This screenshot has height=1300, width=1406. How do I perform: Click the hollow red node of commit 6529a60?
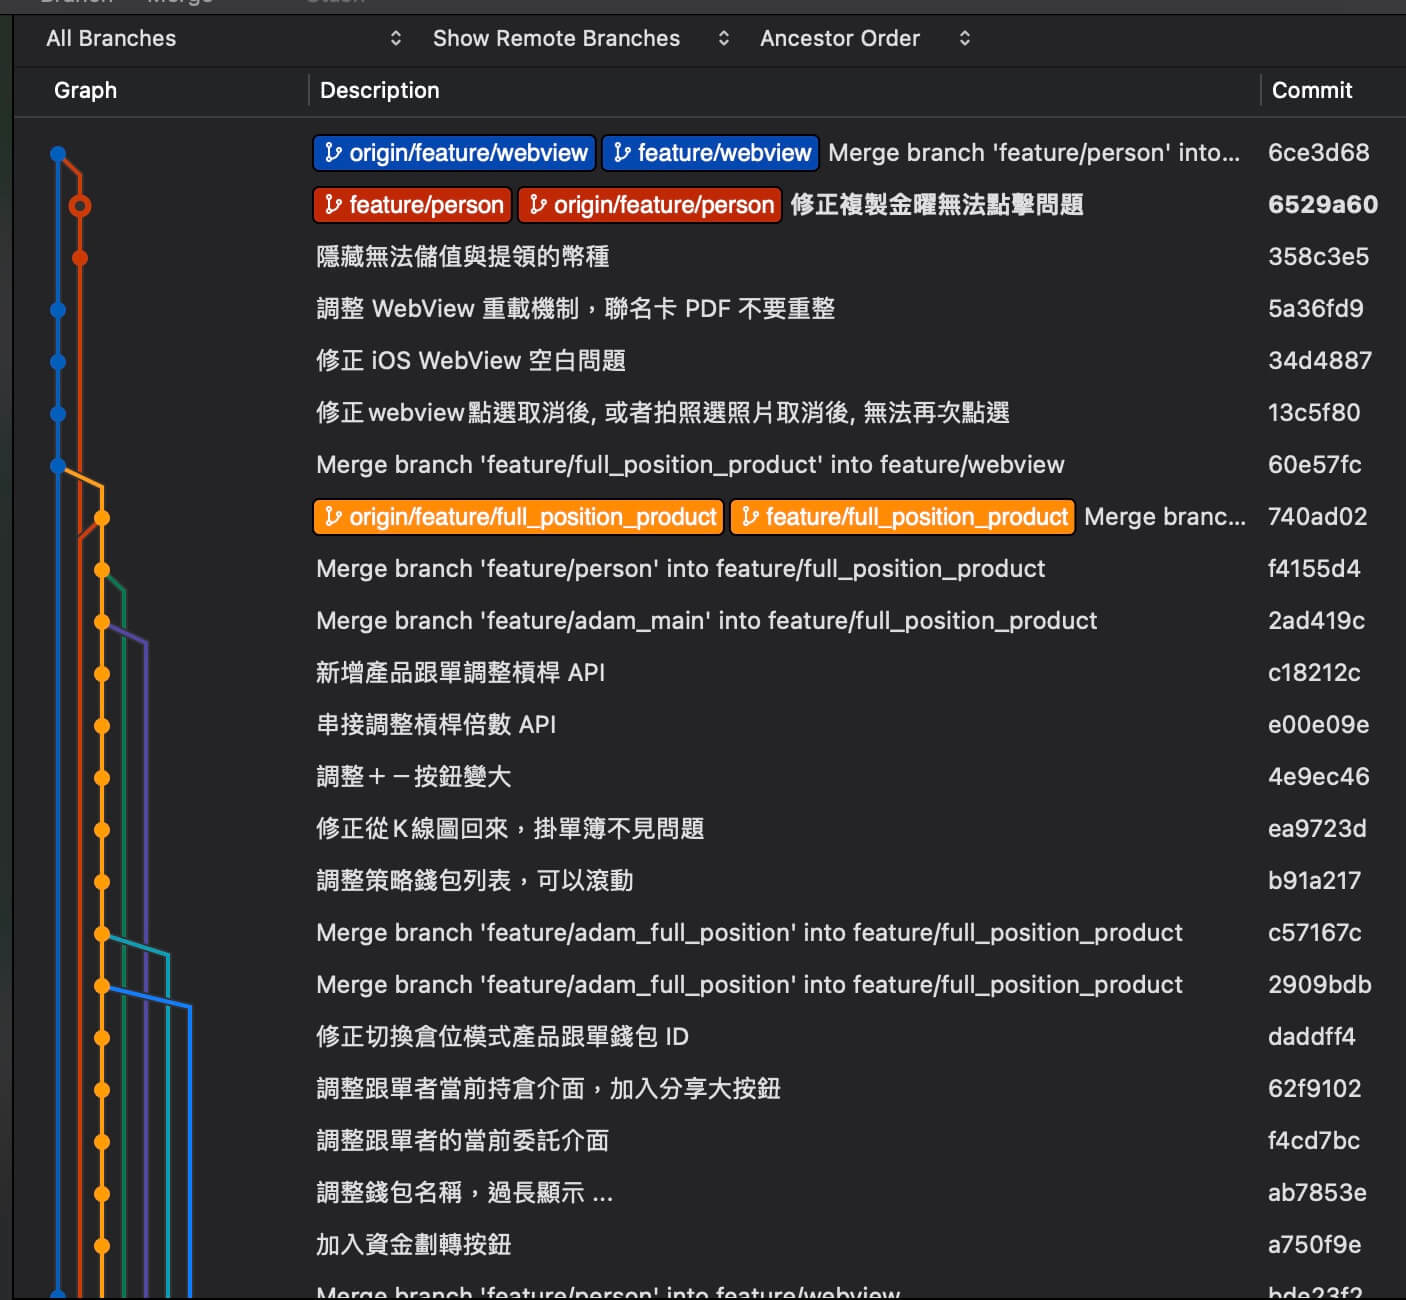[x=80, y=206]
